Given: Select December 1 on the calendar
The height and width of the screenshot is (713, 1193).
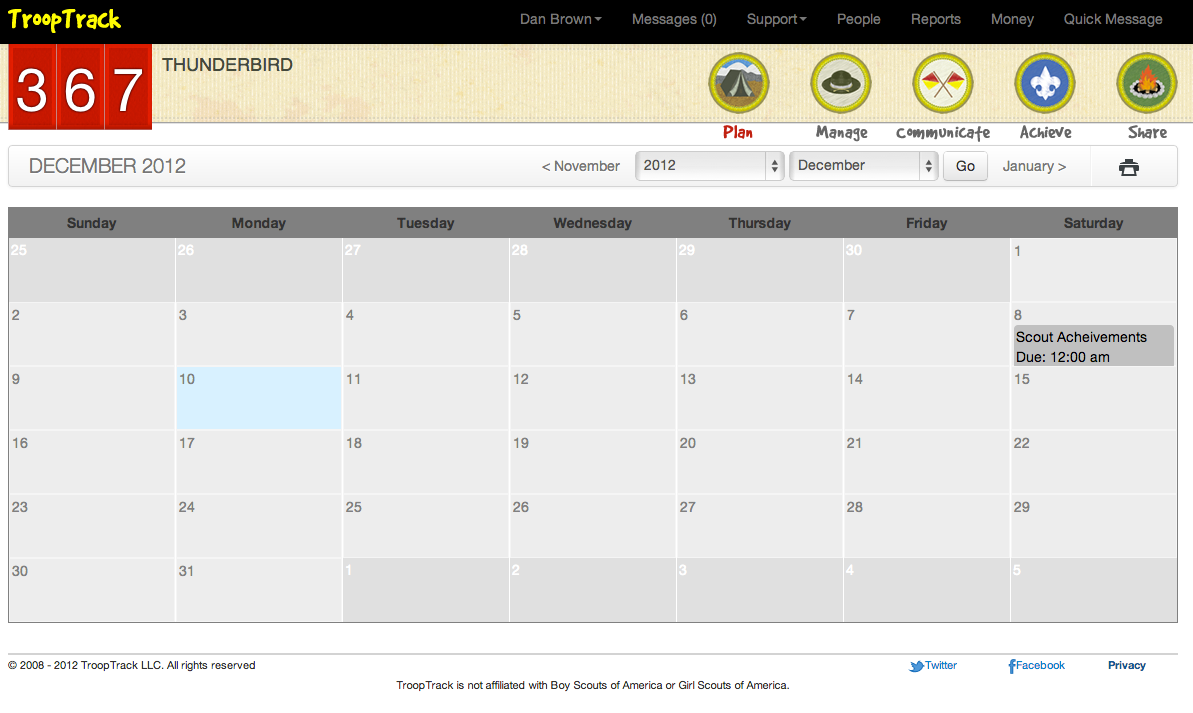Looking at the screenshot, I should (x=1093, y=270).
